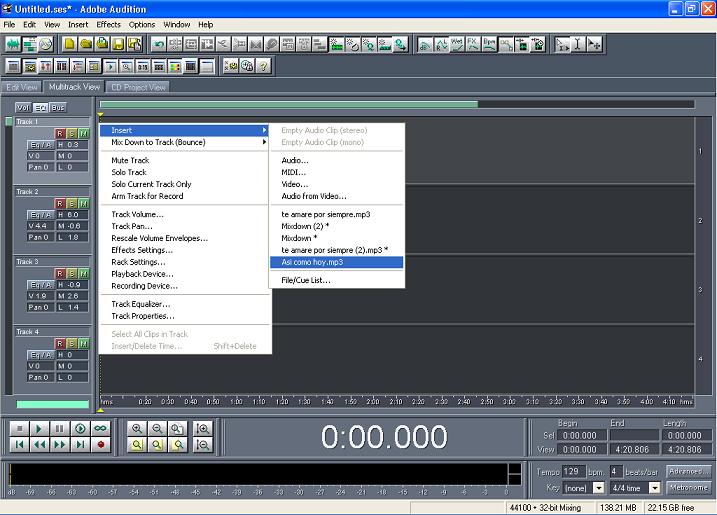This screenshot has width=717, height=515.
Task: Solo Track 1 with S button
Action: click(72, 134)
